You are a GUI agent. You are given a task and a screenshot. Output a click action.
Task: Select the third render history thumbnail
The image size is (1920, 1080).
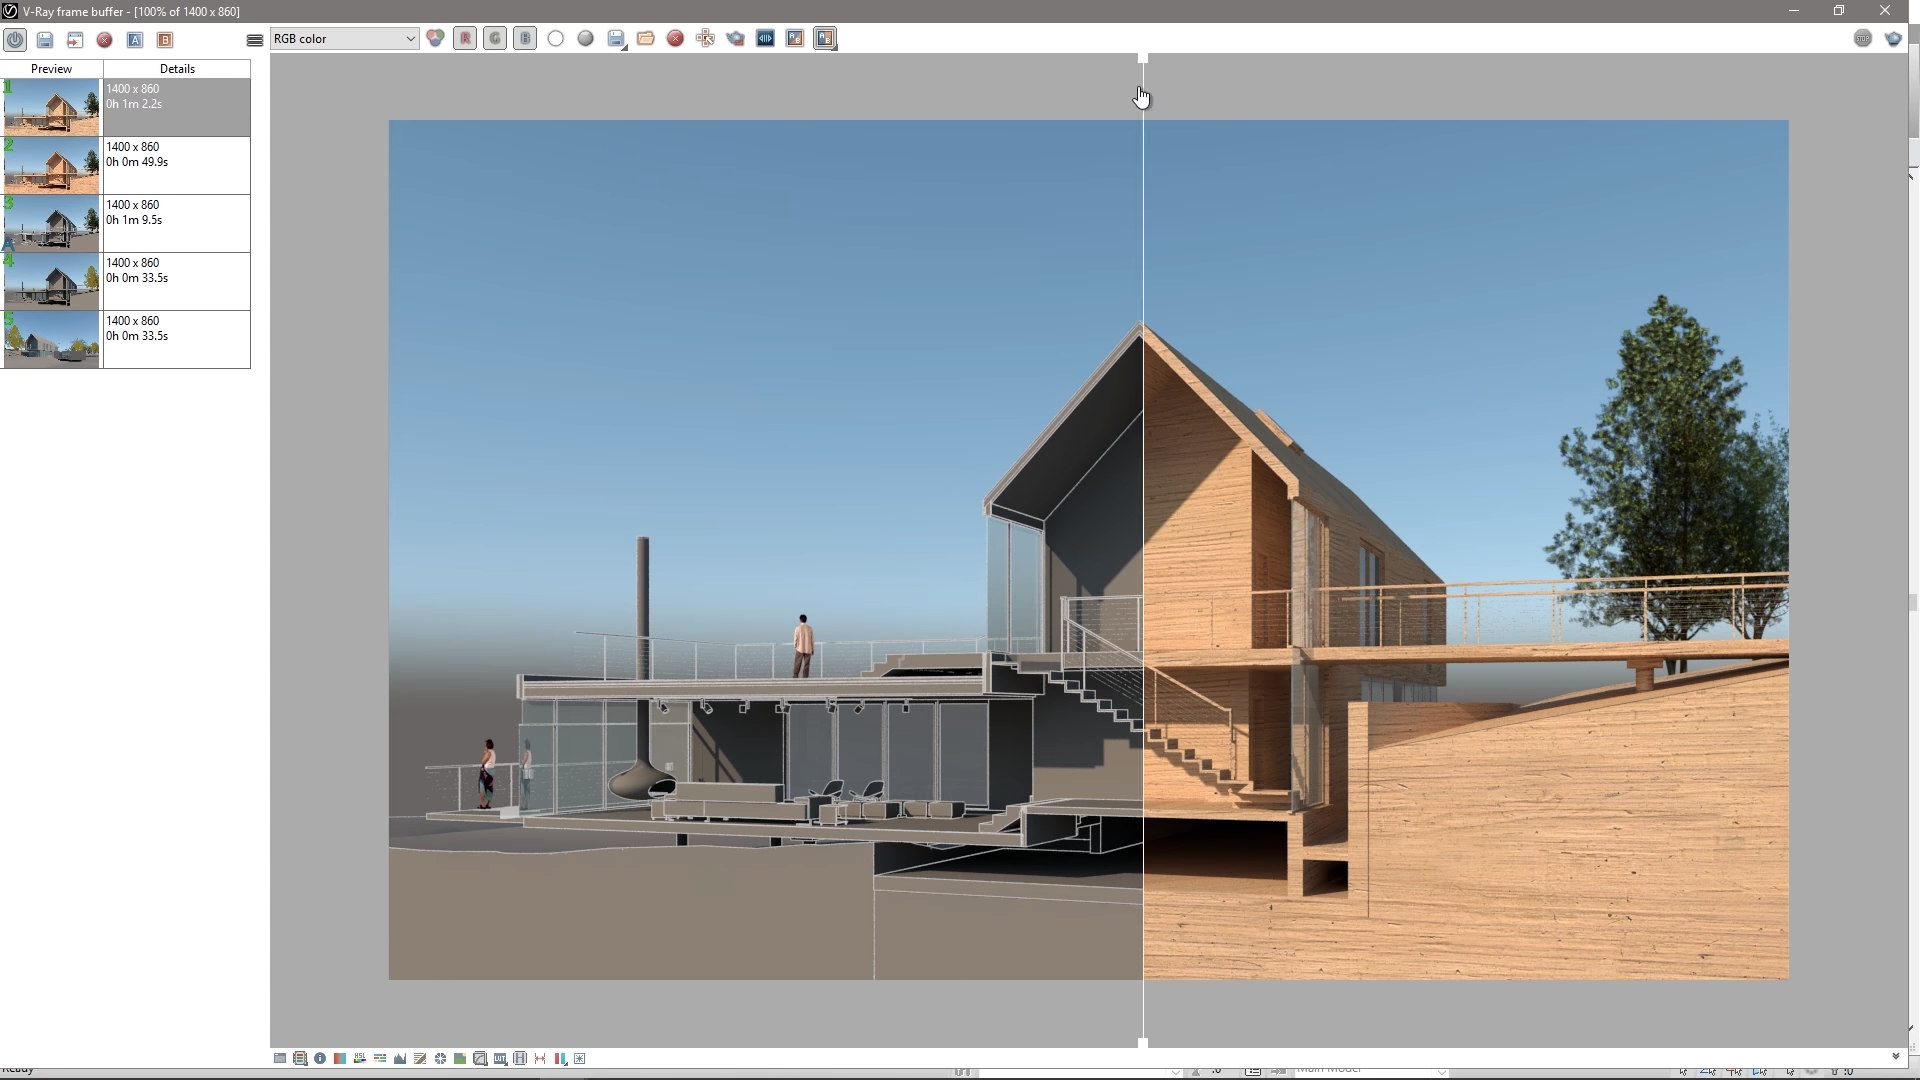(x=51, y=223)
